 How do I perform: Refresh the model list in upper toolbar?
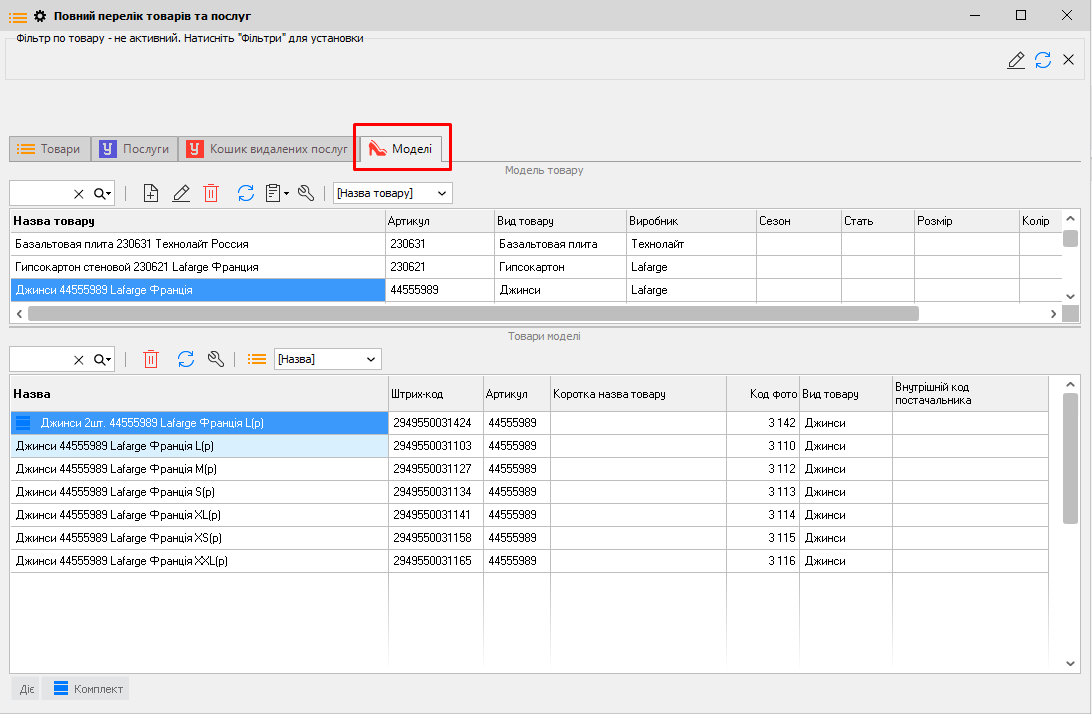click(x=246, y=193)
